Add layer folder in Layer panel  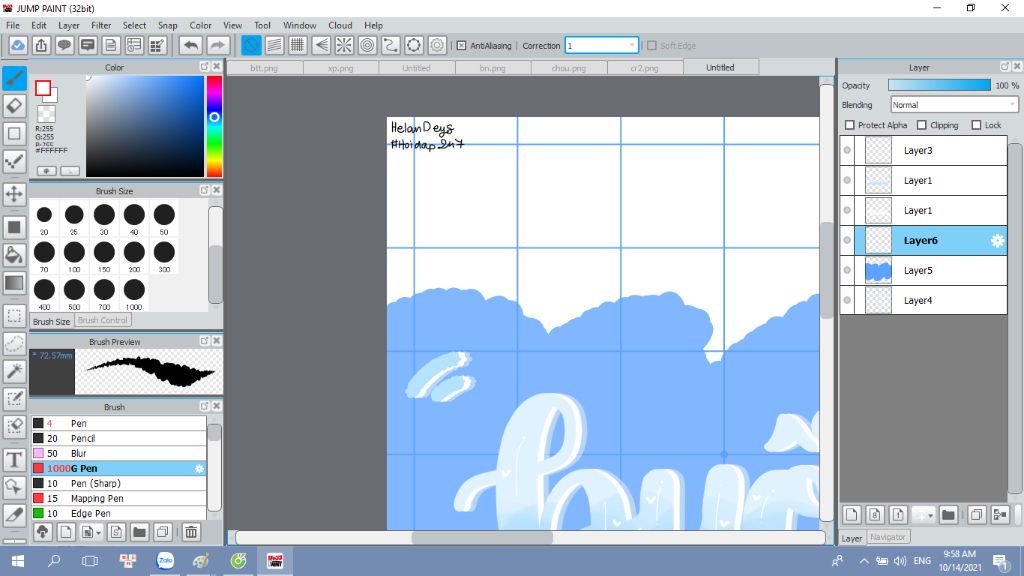(948, 515)
